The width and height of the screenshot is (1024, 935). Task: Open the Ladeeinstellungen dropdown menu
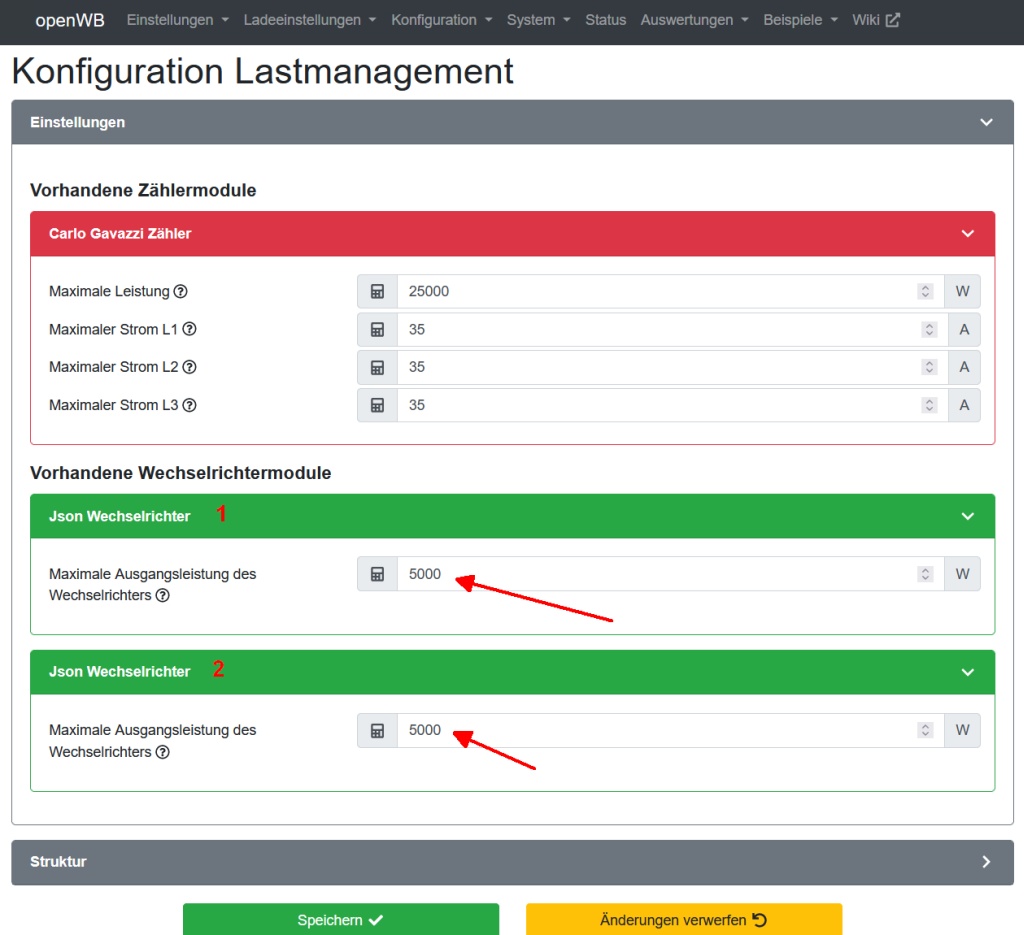coord(309,20)
